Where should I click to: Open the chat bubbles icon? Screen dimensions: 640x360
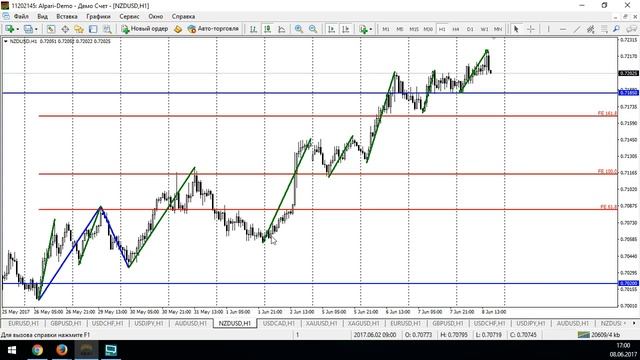[632, 29]
